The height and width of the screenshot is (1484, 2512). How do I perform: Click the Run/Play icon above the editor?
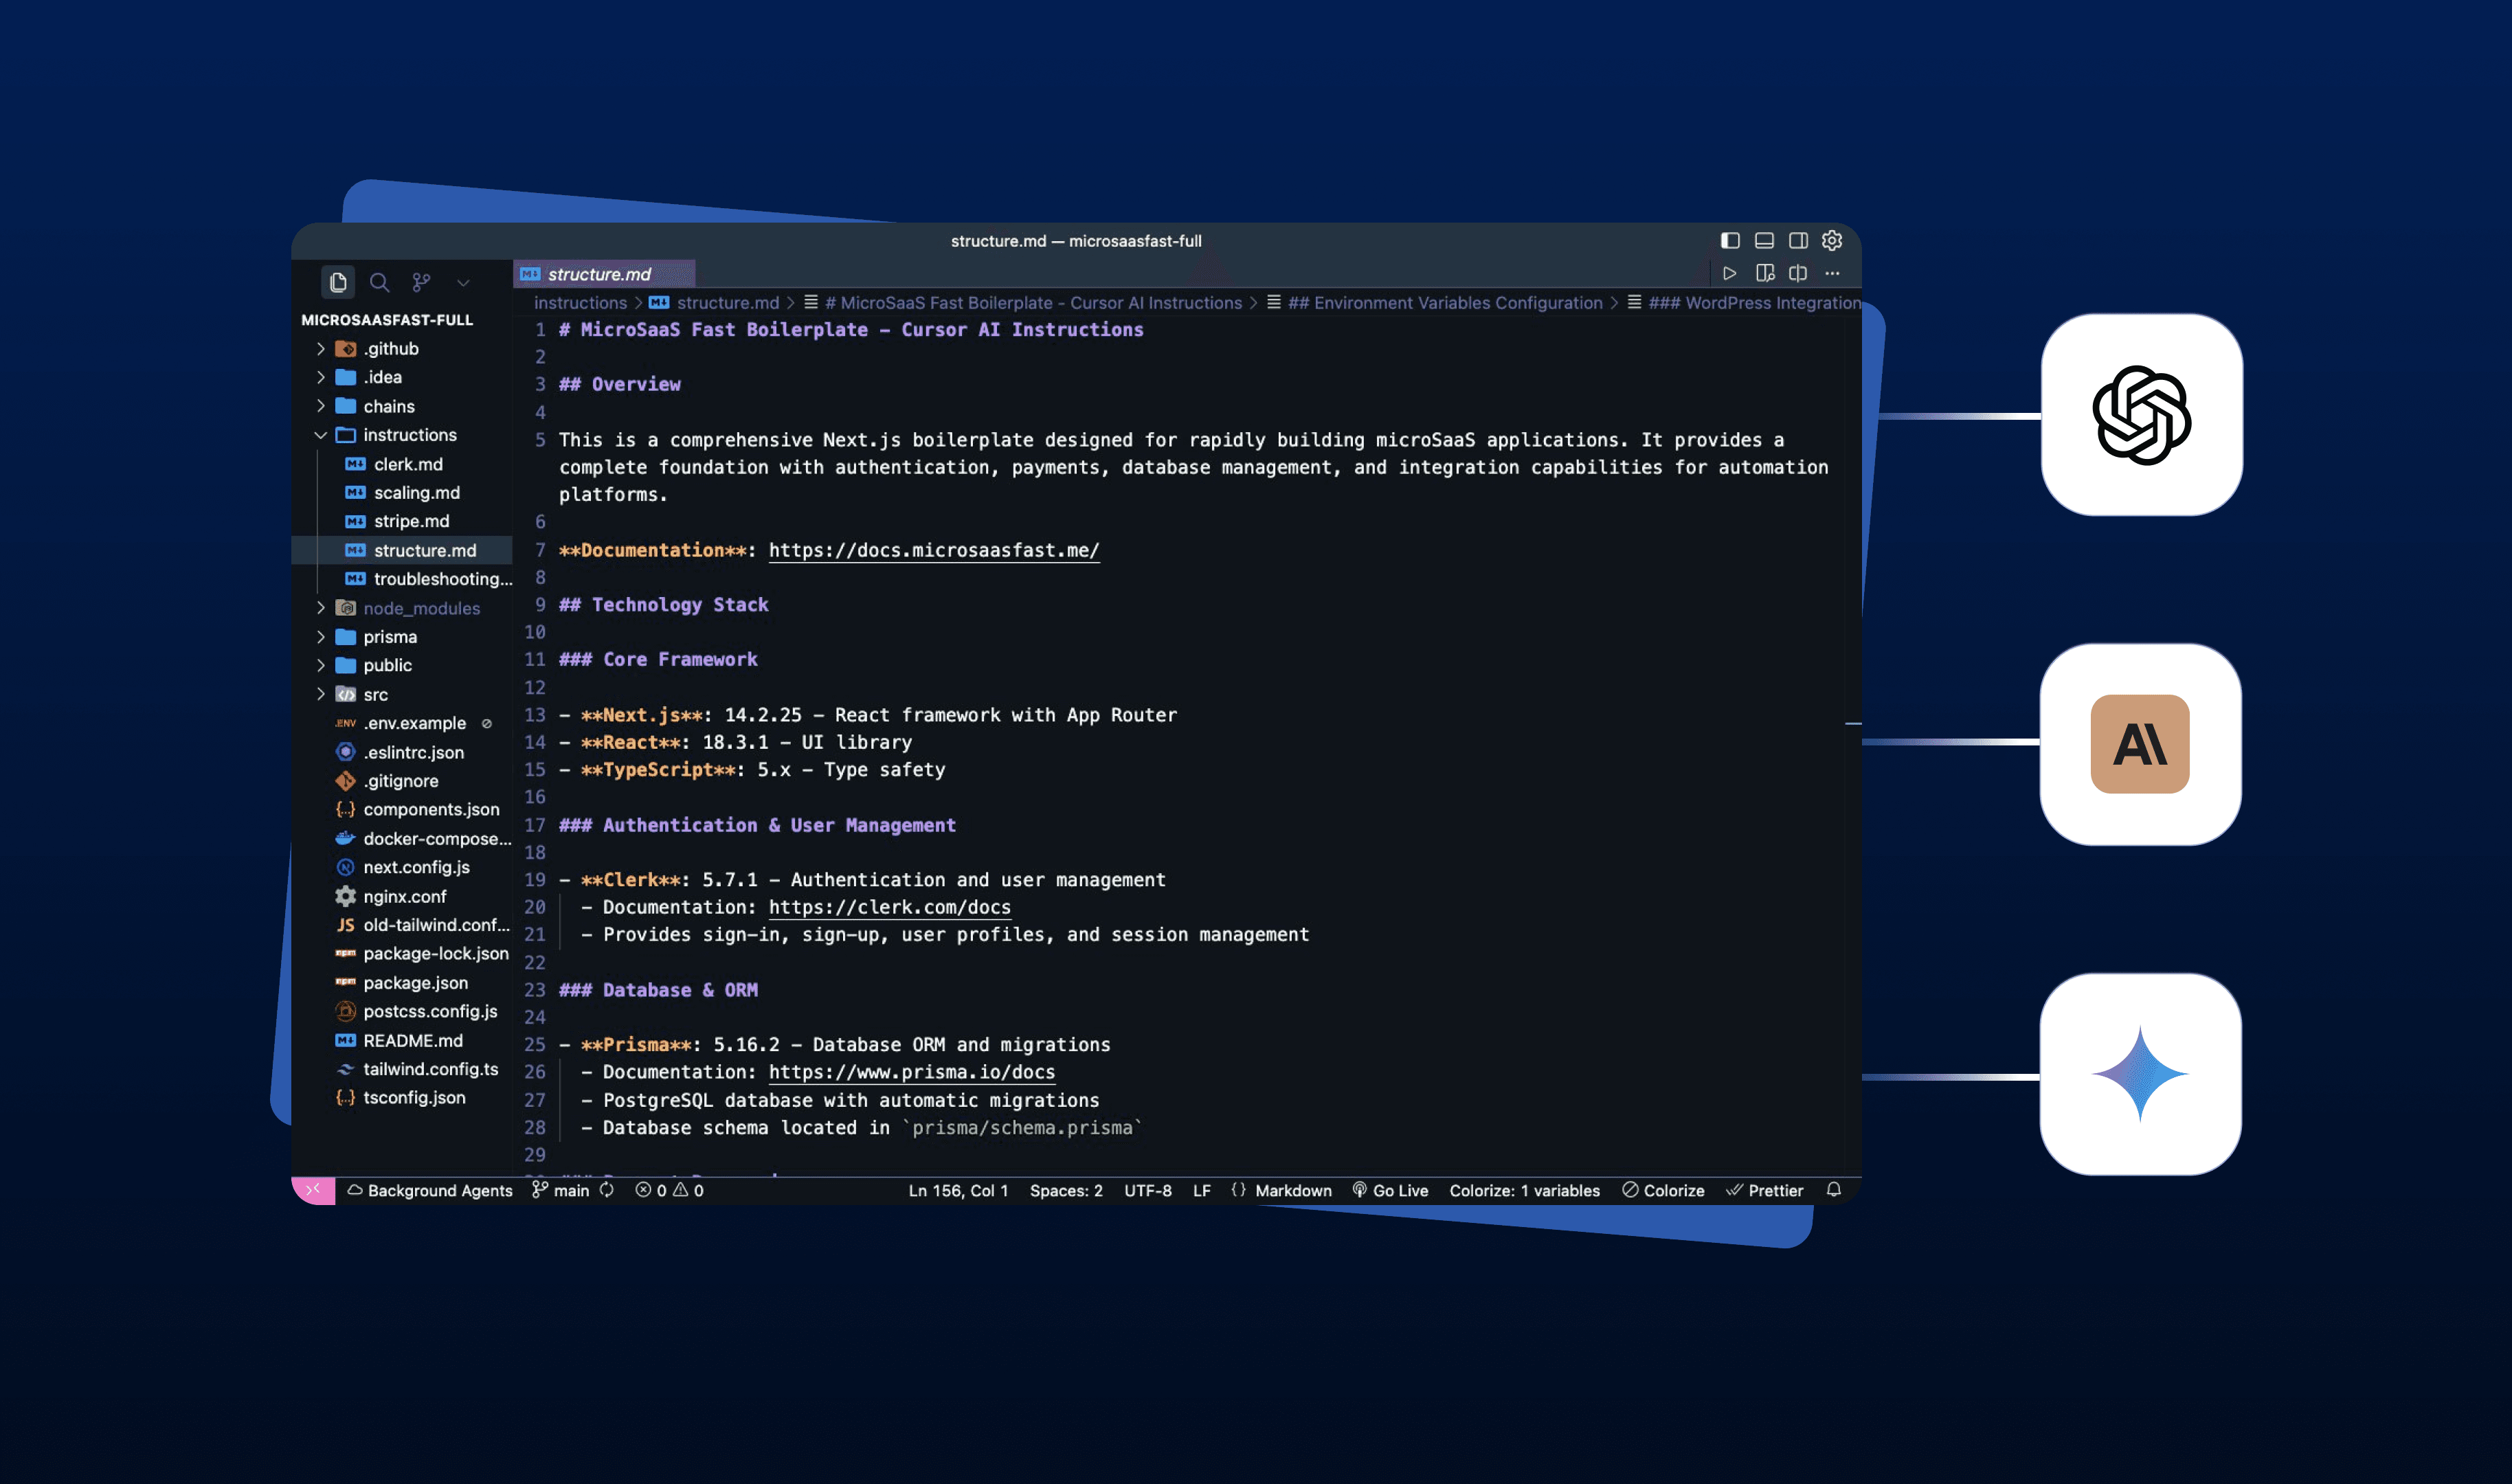click(1731, 272)
